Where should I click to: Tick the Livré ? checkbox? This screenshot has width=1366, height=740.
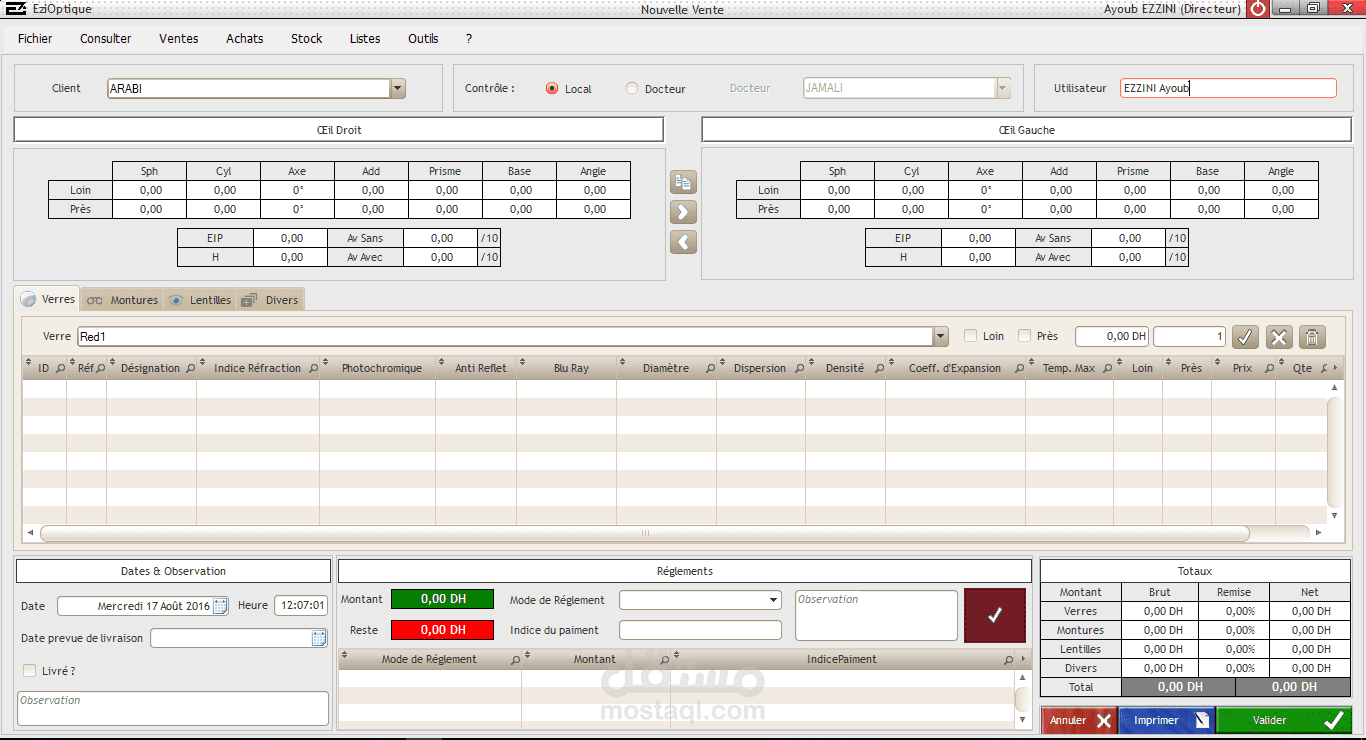(x=29, y=671)
